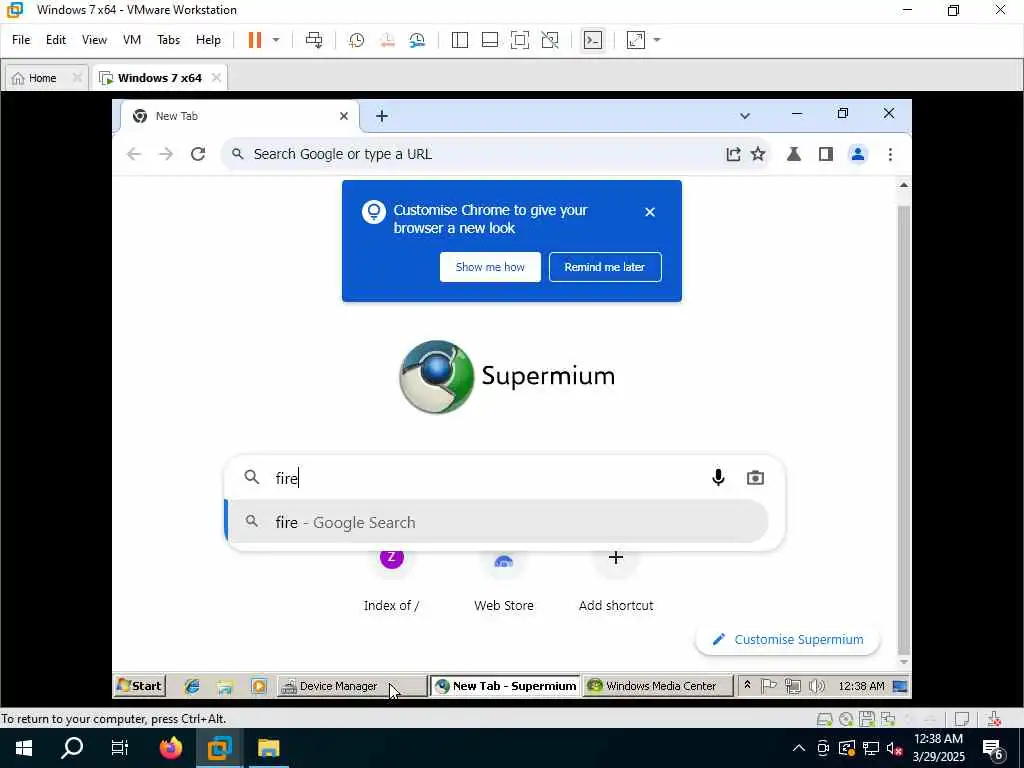Open the VM menu
Viewport: 1024px width, 768px height.
click(x=132, y=40)
